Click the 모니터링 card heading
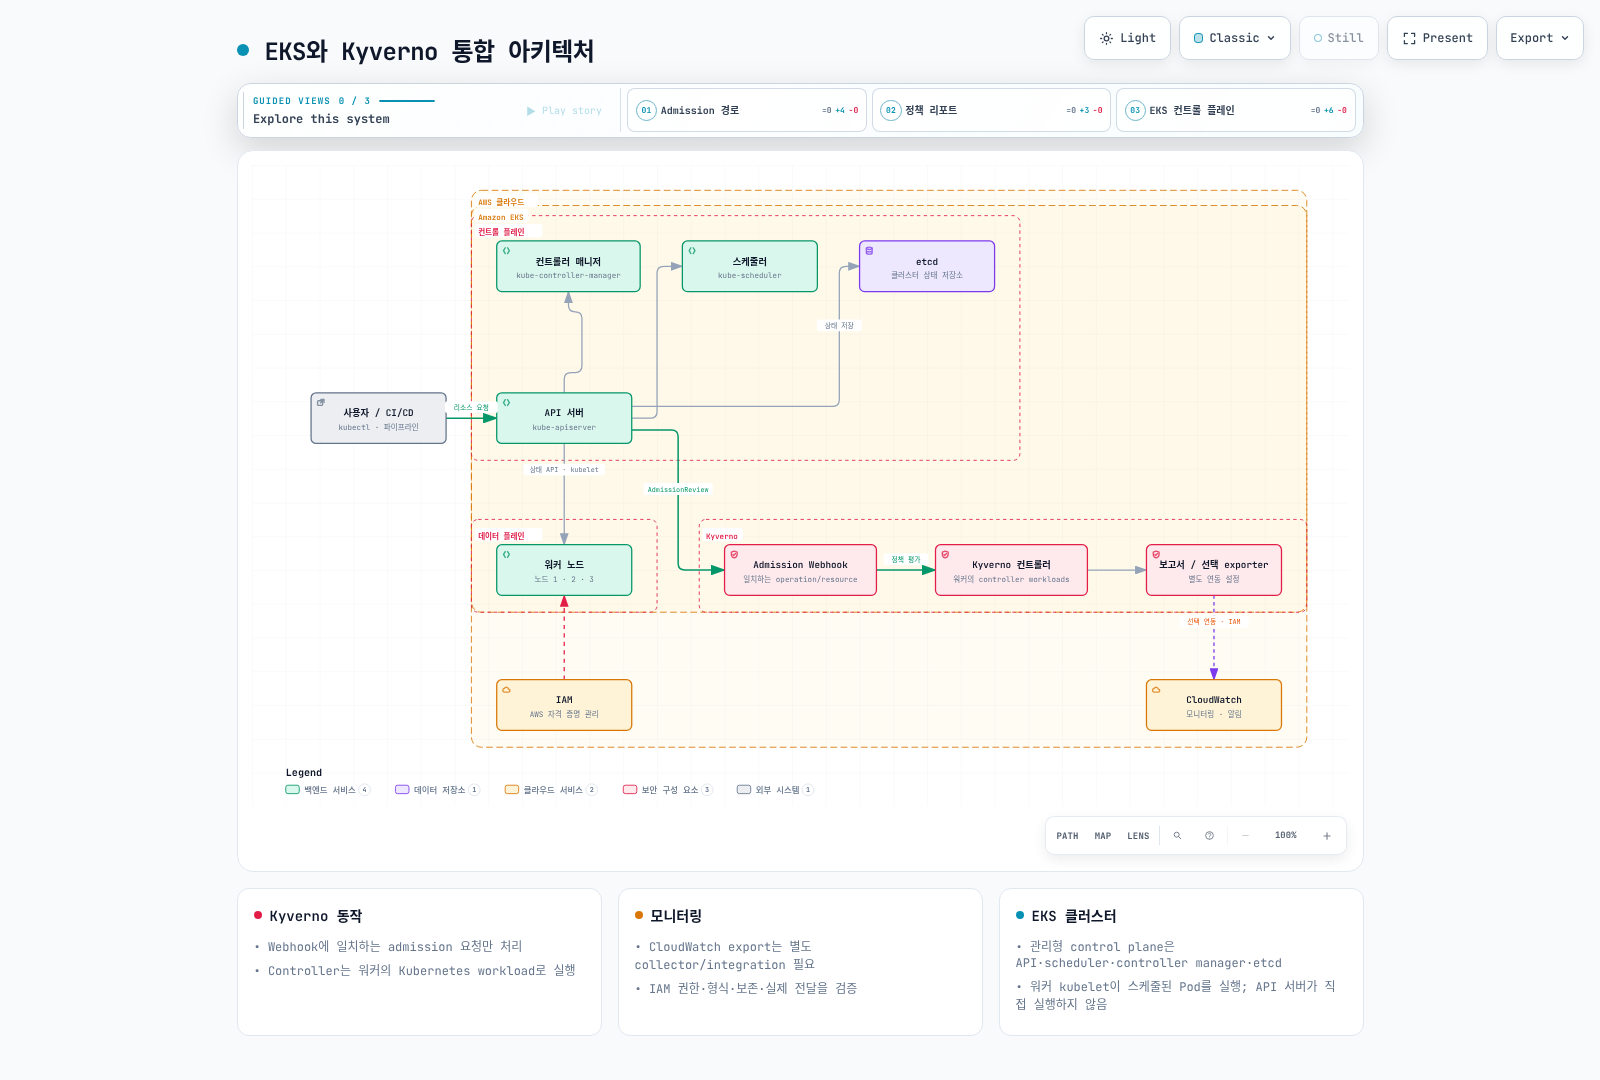Screen dimensions: 1600x1080 (x=676, y=916)
